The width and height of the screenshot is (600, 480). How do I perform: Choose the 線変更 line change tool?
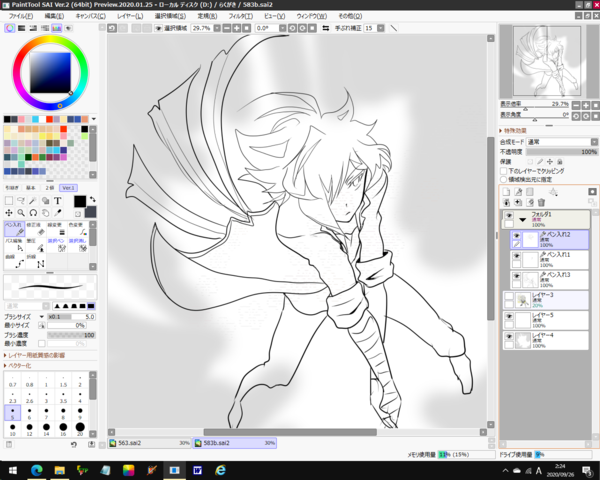[x=57, y=229]
